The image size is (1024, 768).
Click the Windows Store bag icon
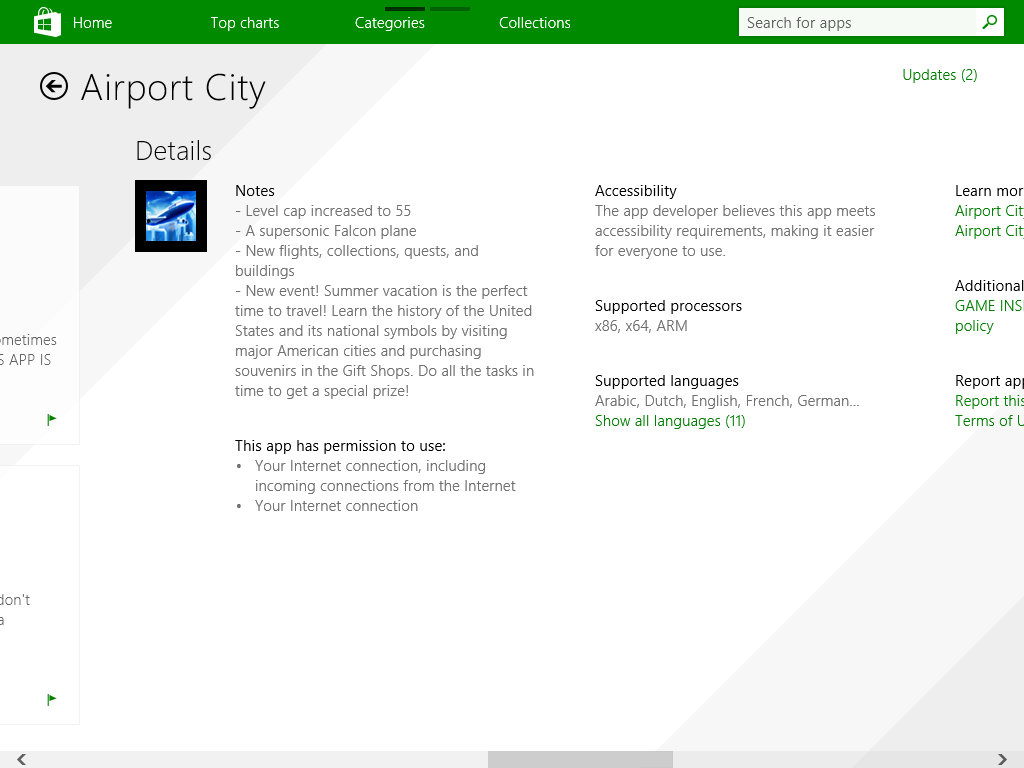(47, 22)
